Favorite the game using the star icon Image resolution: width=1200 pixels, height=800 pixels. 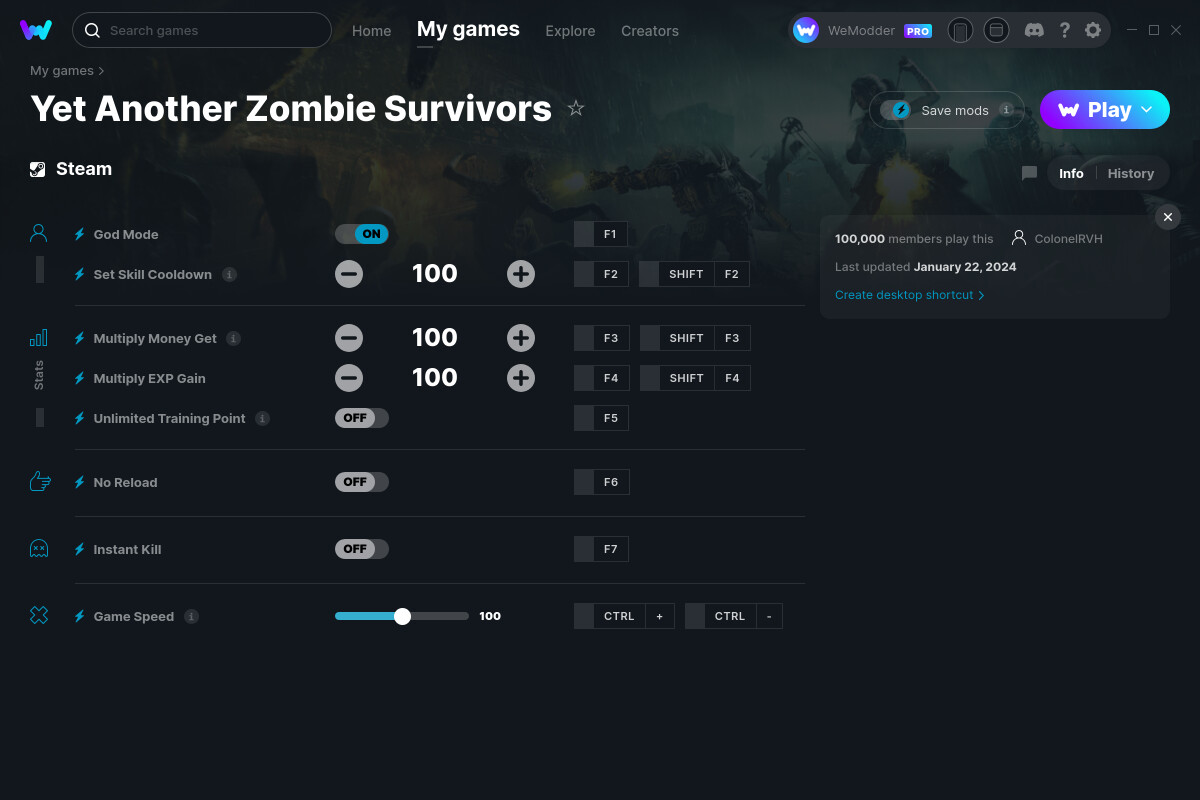click(x=576, y=108)
